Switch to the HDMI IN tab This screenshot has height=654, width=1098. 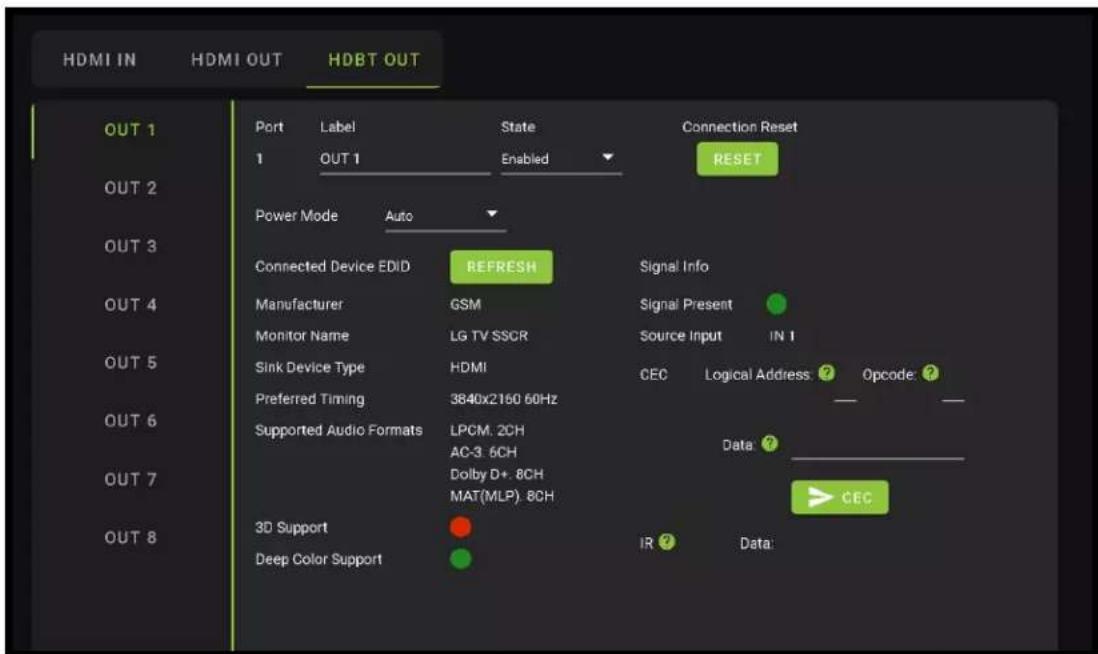click(x=99, y=60)
